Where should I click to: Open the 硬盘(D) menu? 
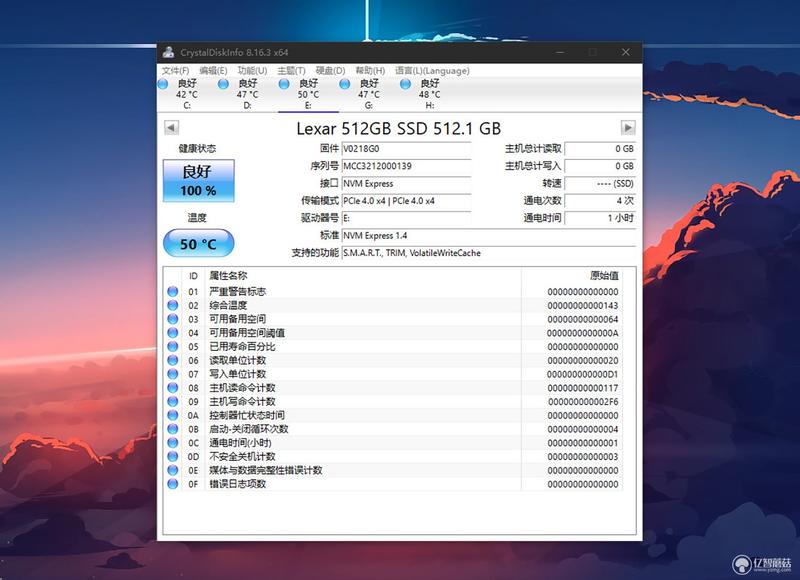tap(330, 70)
